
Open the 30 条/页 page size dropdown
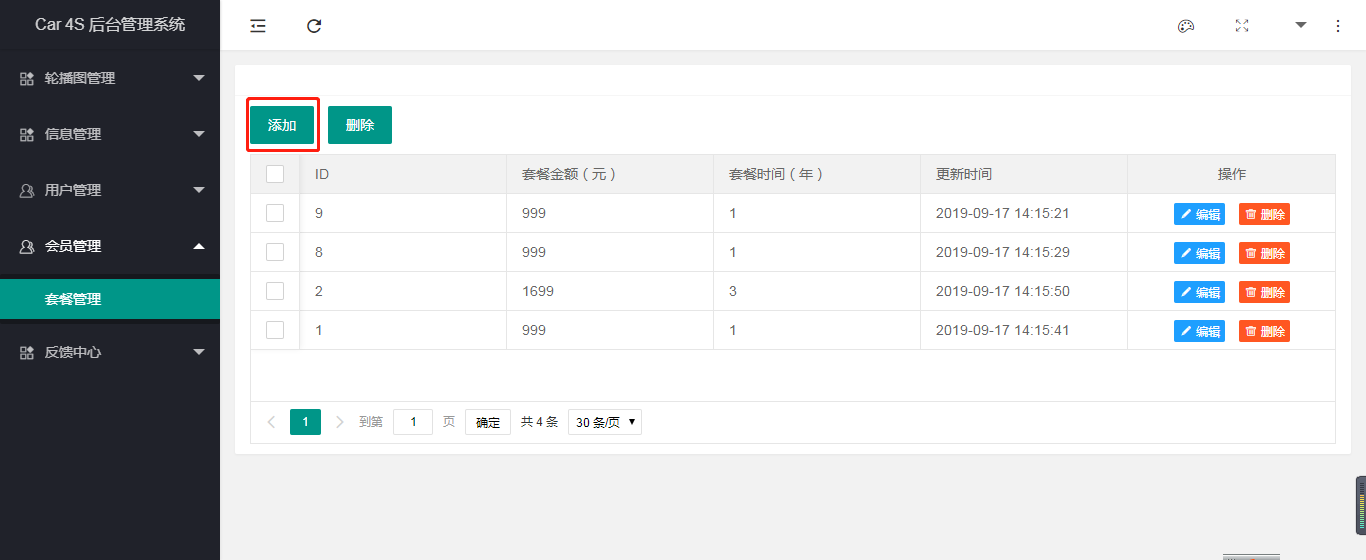[605, 422]
